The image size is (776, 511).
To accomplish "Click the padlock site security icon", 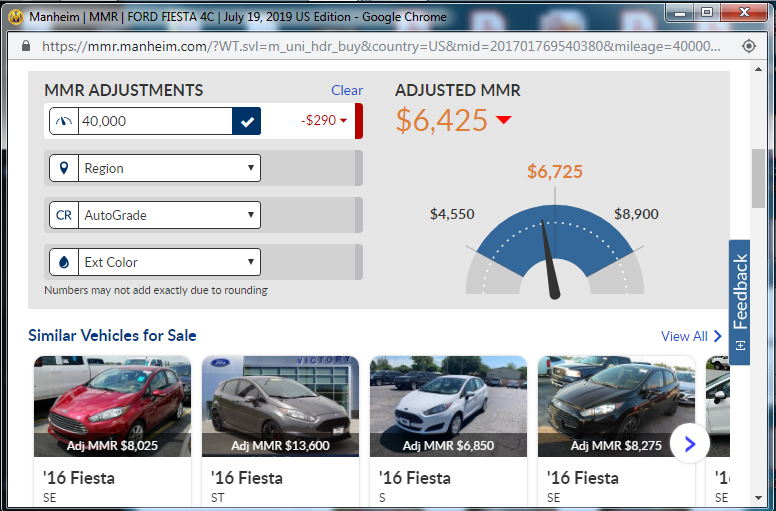I will [x=26, y=46].
